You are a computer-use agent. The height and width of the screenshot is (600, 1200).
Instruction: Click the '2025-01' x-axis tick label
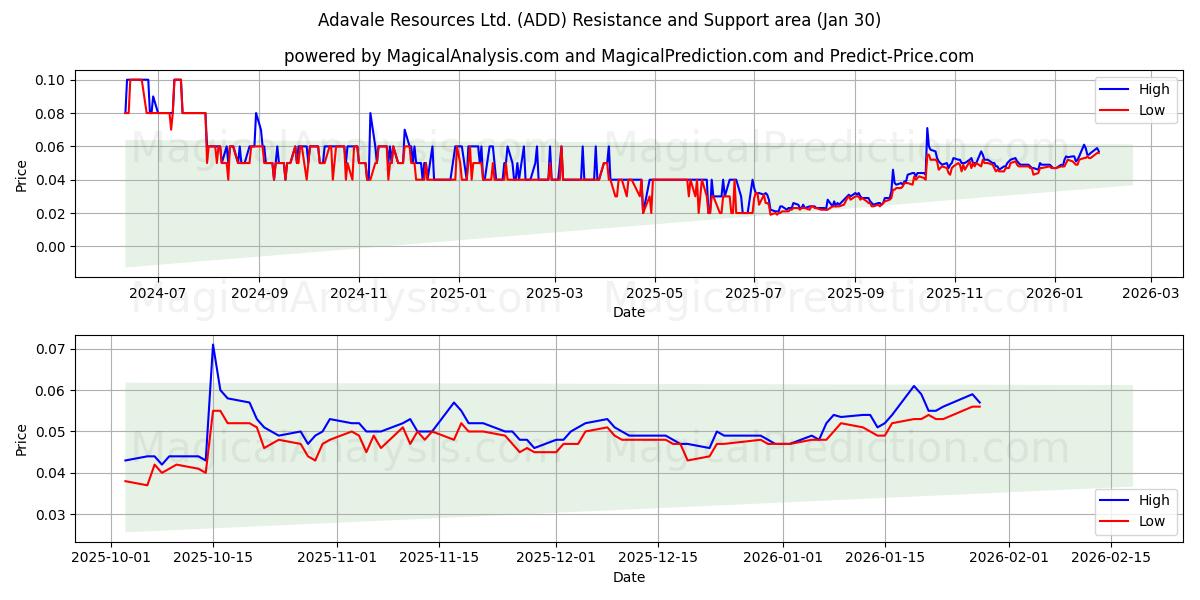pyautogui.click(x=459, y=293)
